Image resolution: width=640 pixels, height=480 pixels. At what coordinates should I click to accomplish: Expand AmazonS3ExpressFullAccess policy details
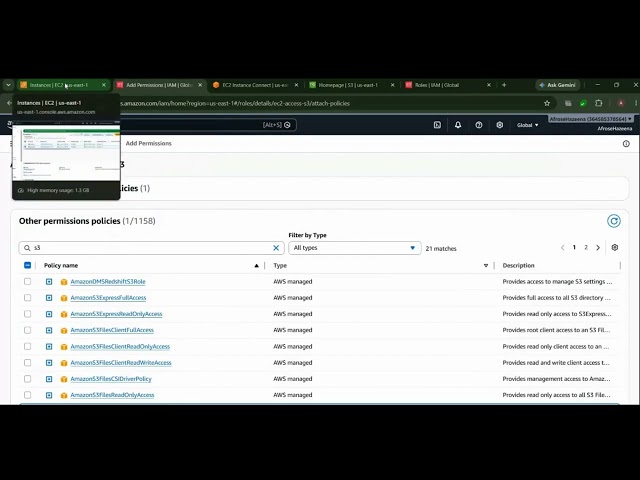point(49,298)
